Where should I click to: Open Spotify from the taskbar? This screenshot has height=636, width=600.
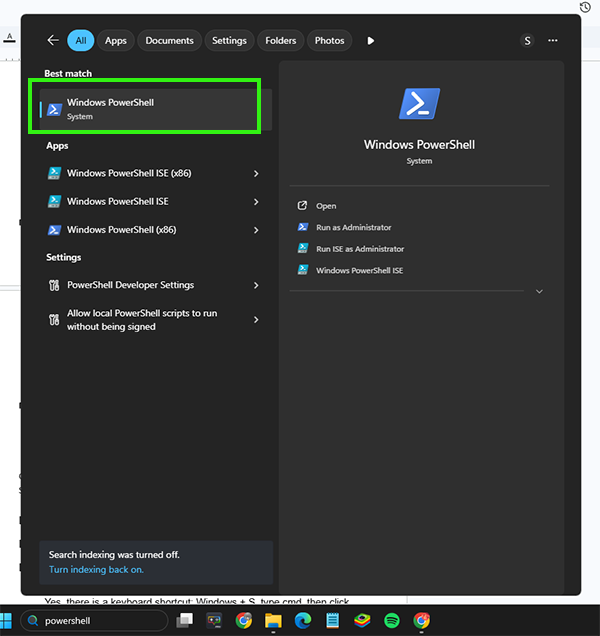(x=392, y=621)
